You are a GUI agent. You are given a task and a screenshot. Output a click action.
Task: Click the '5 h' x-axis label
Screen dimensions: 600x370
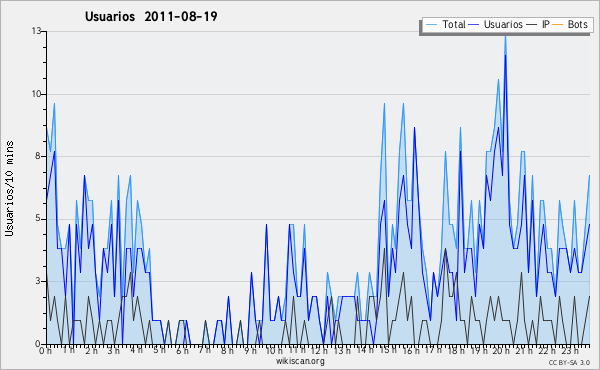click(x=159, y=350)
